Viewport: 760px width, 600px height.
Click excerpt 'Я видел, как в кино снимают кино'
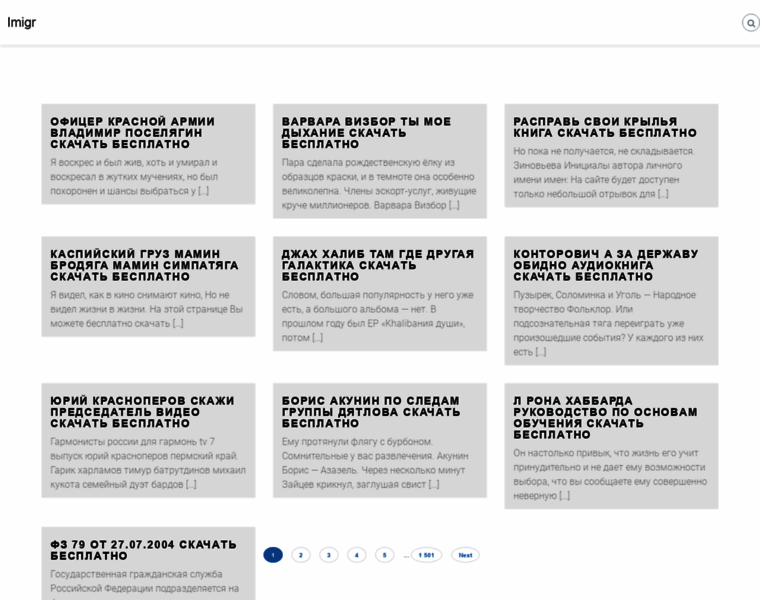click(x=146, y=309)
